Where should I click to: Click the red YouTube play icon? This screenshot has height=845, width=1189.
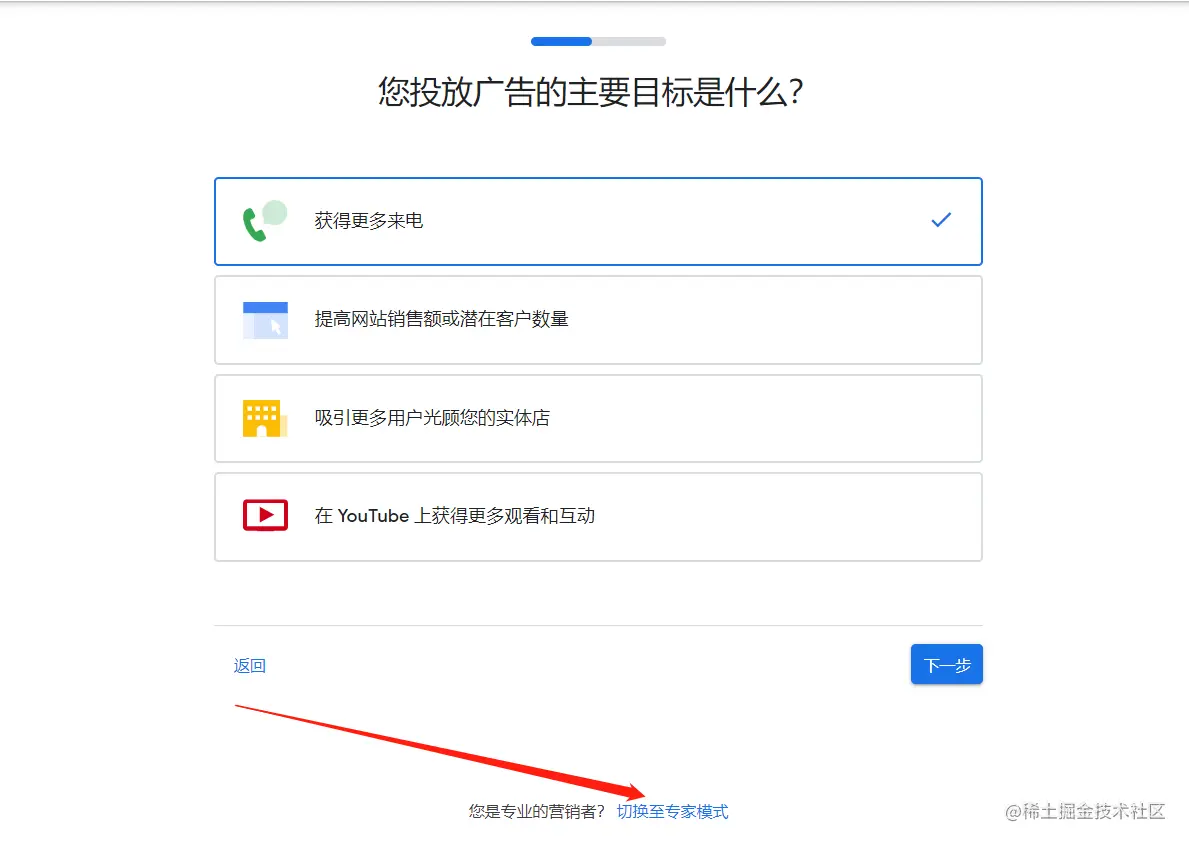click(x=265, y=516)
